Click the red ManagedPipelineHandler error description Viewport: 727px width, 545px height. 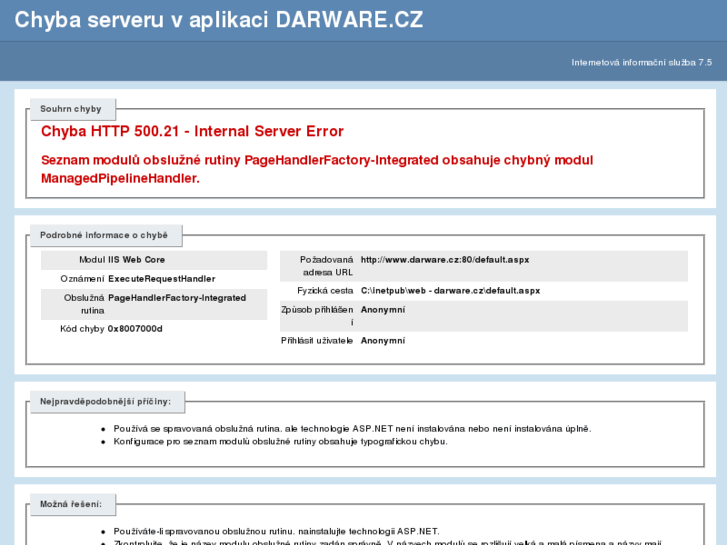[317, 169]
